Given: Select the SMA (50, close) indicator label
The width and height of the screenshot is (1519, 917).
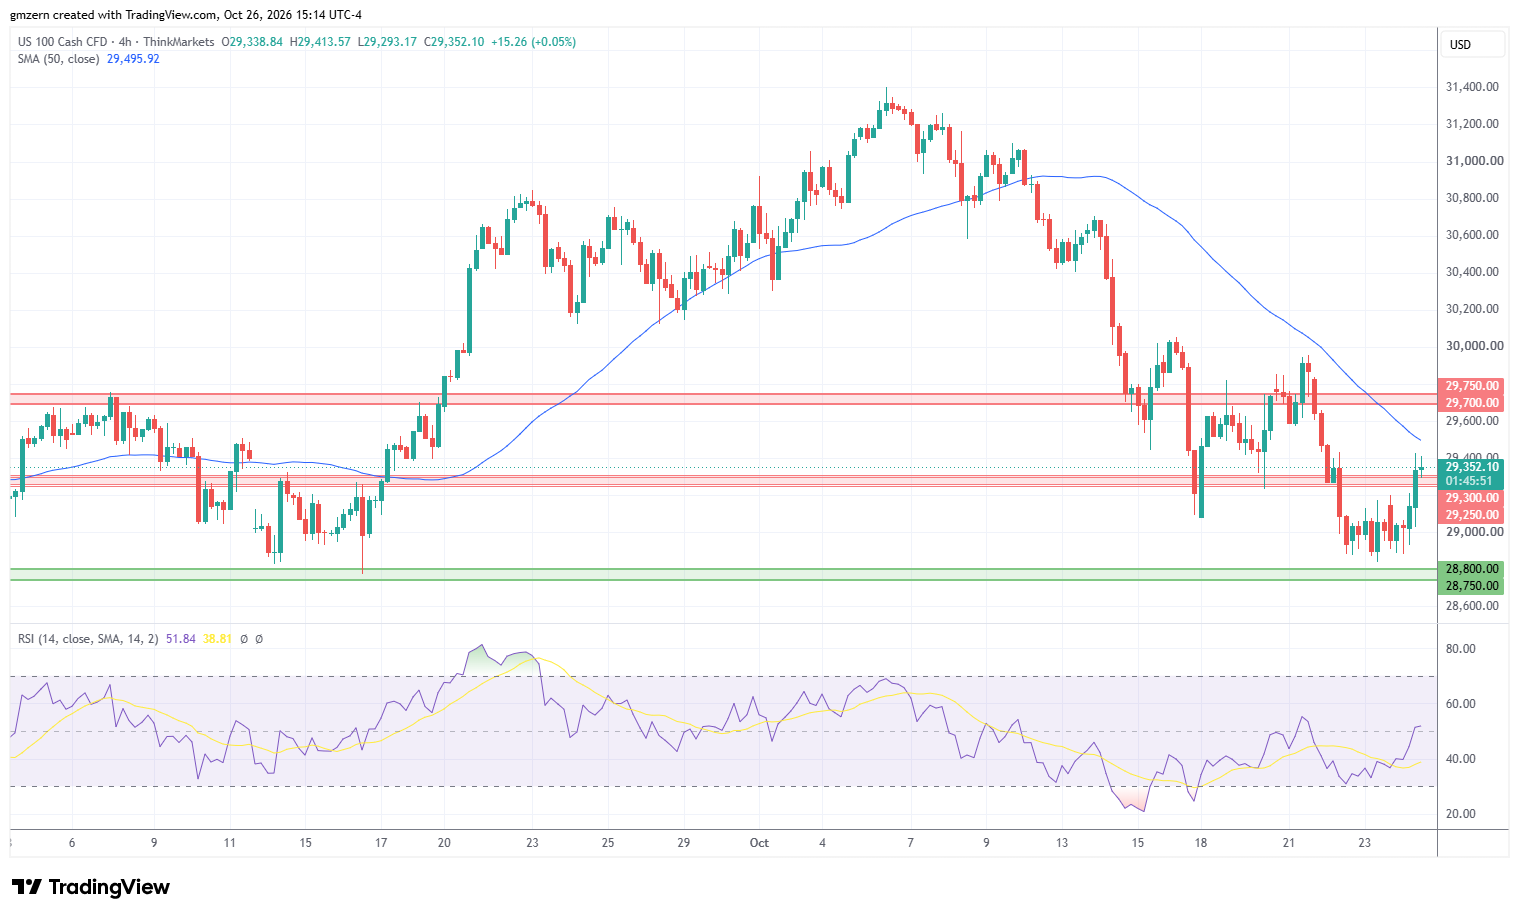Looking at the screenshot, I should click(x=58, y=59).
